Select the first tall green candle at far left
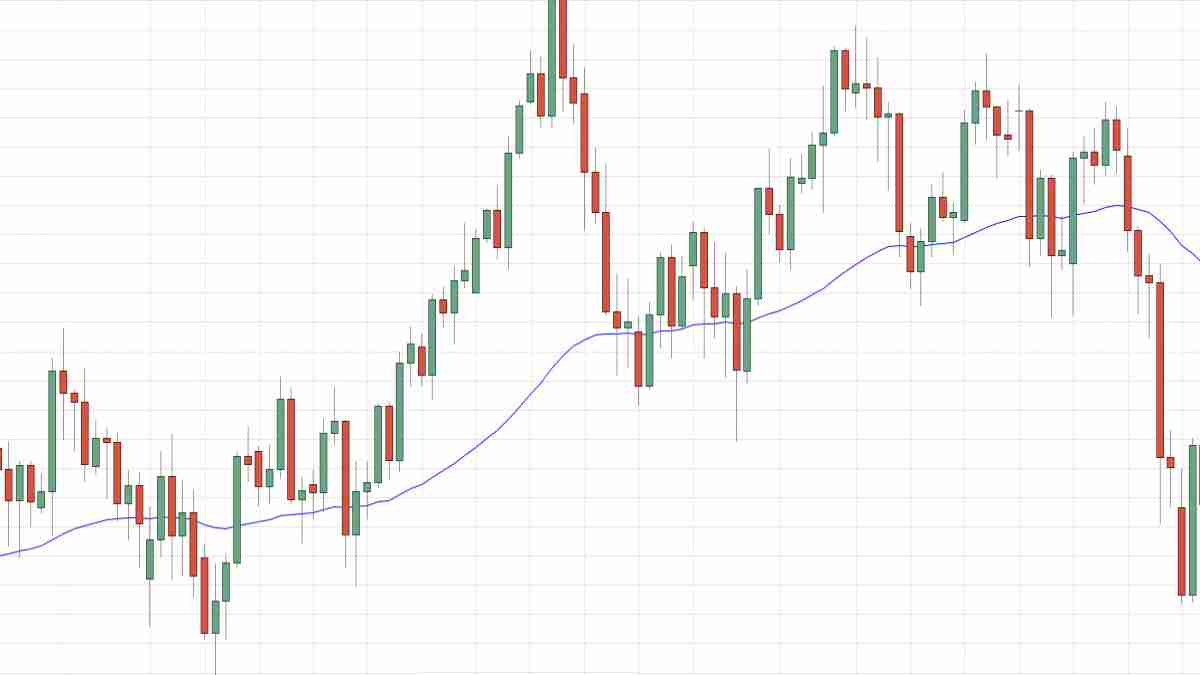This screenshot has height=675, width=1200. 52,430
